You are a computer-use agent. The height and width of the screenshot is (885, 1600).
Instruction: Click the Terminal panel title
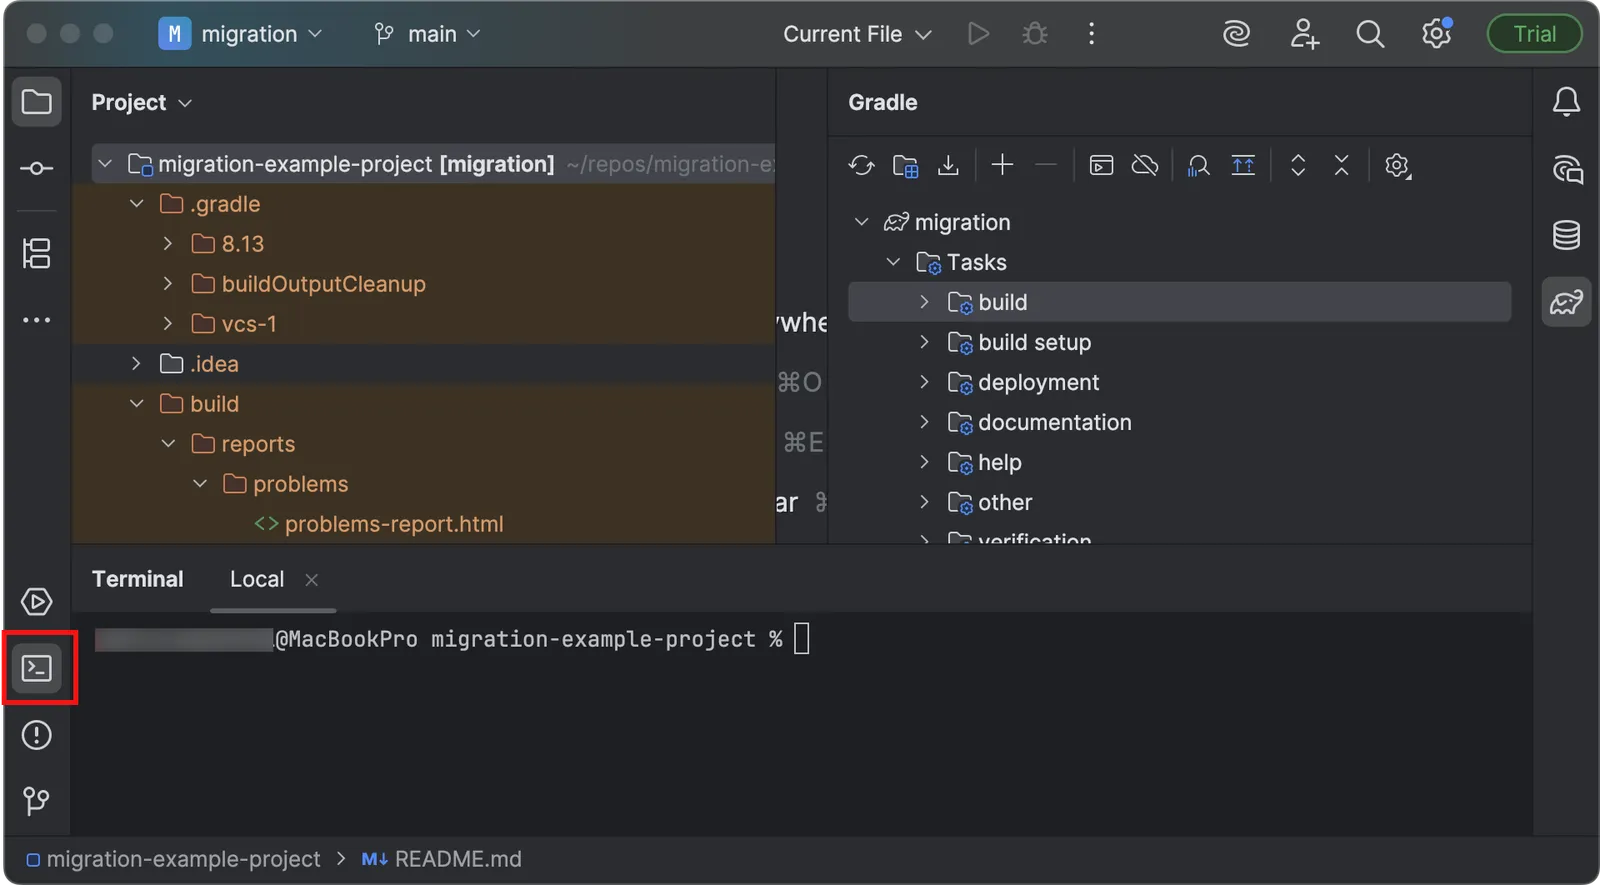coord(138,579)
